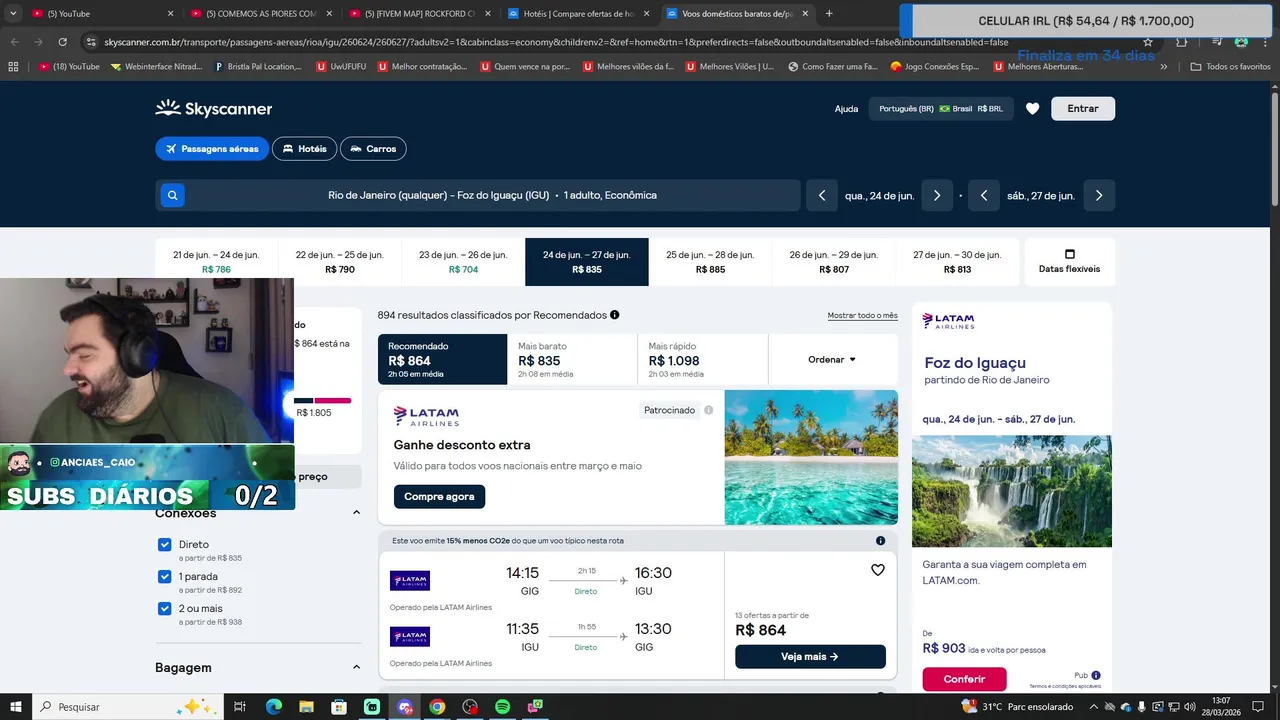The image size is (1280, 720).
Task: Click the Windows Pesquisar search box
Action: point(130,707)
